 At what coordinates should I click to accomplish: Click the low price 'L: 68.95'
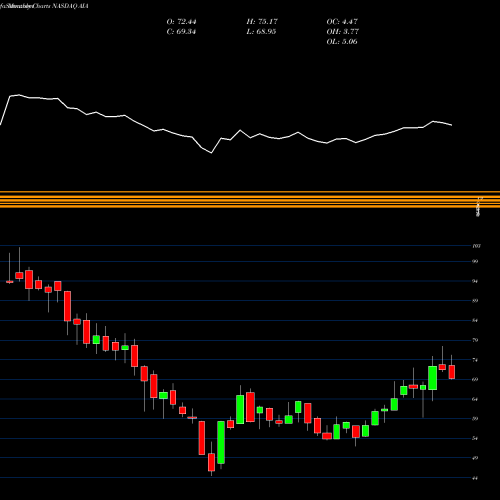pos(261,32)
